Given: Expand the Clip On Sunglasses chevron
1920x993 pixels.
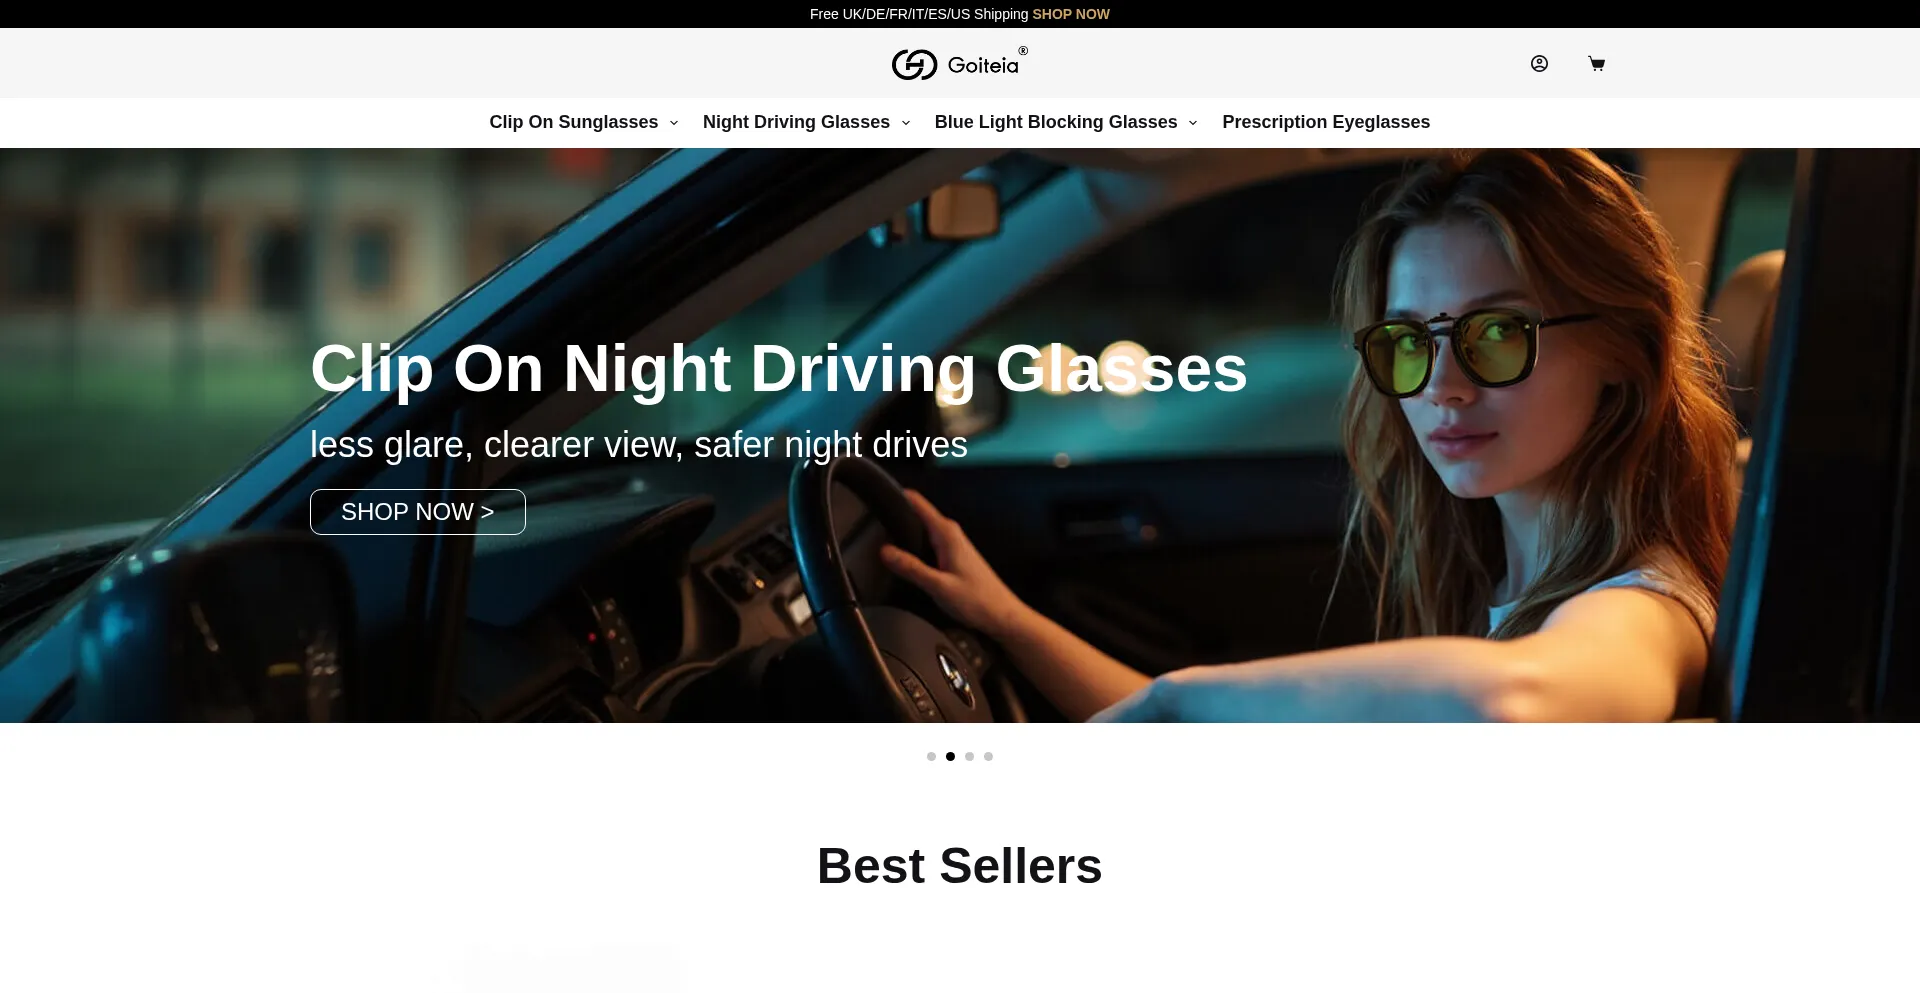Looking at the screenshot, I should (674, 123).
